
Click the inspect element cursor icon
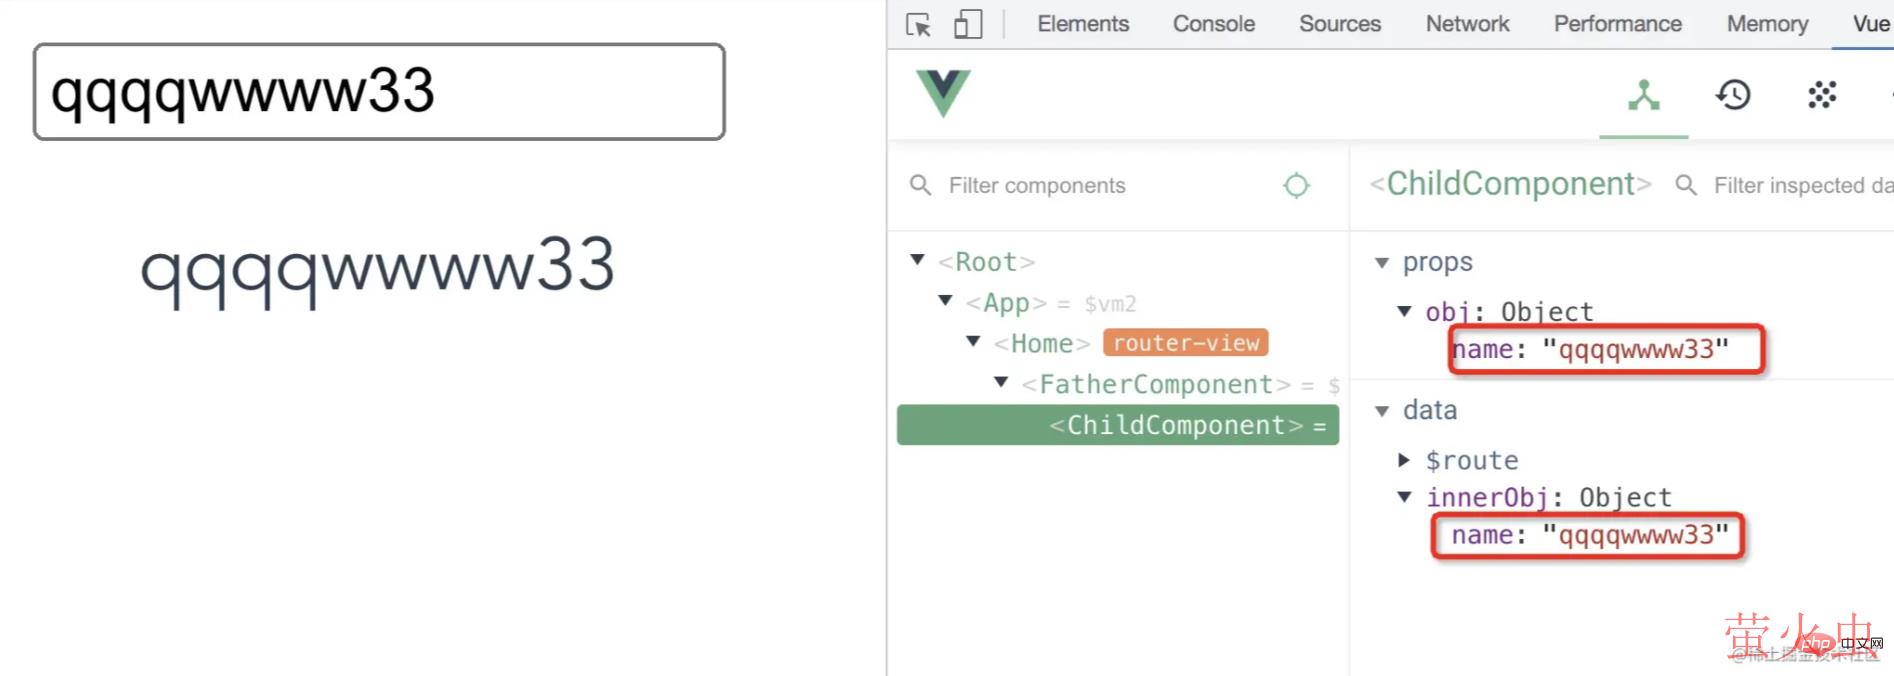tap(918, 24)
